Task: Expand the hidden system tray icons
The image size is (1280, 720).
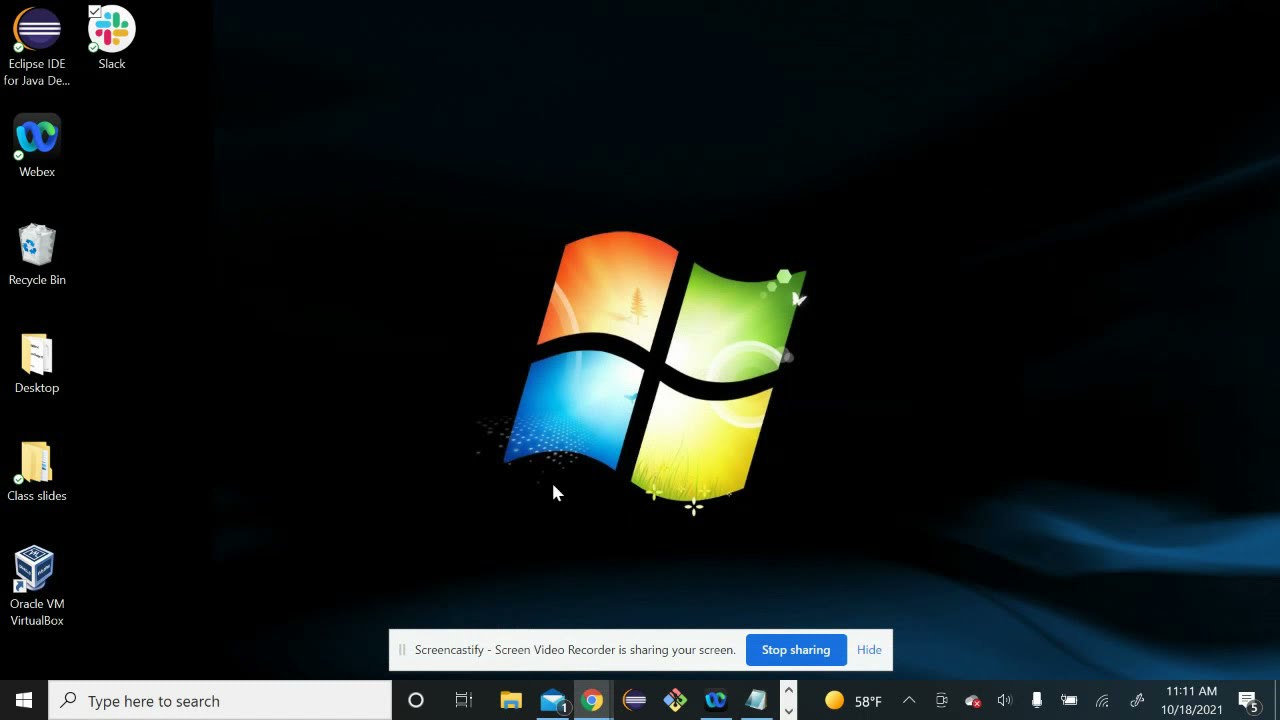Action: click(909, 701)
